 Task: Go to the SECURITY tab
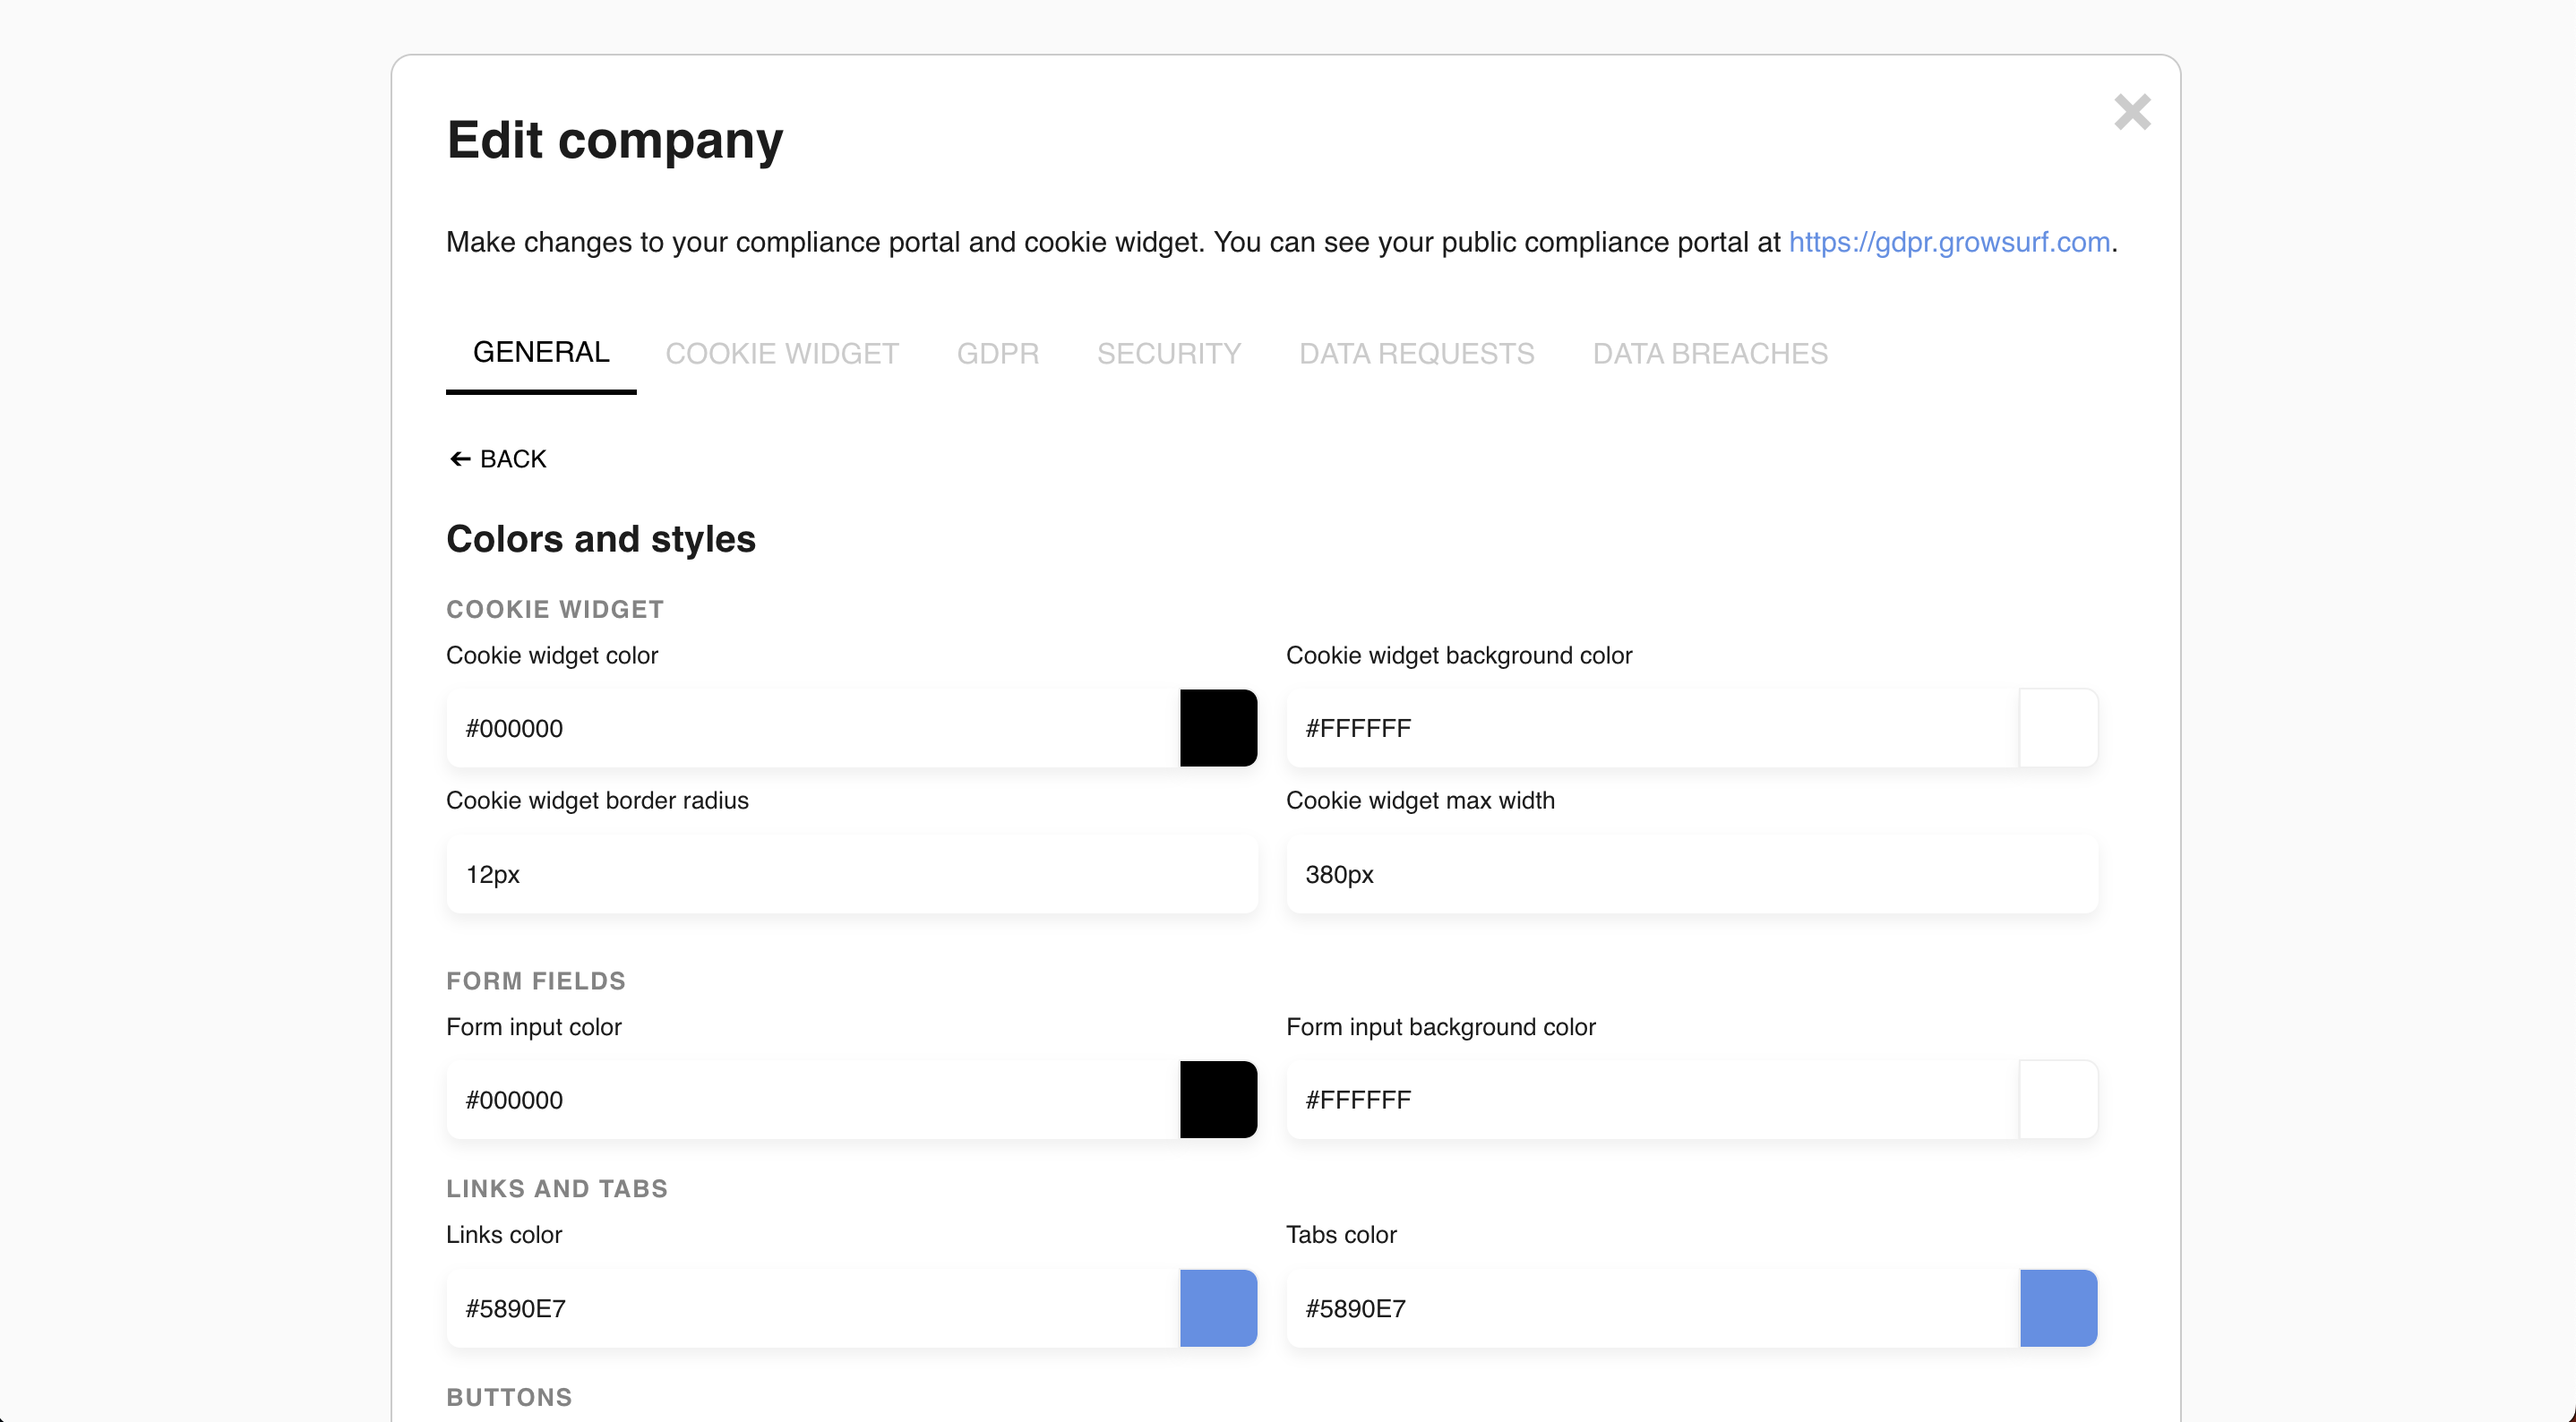[x=1168, y=354]
